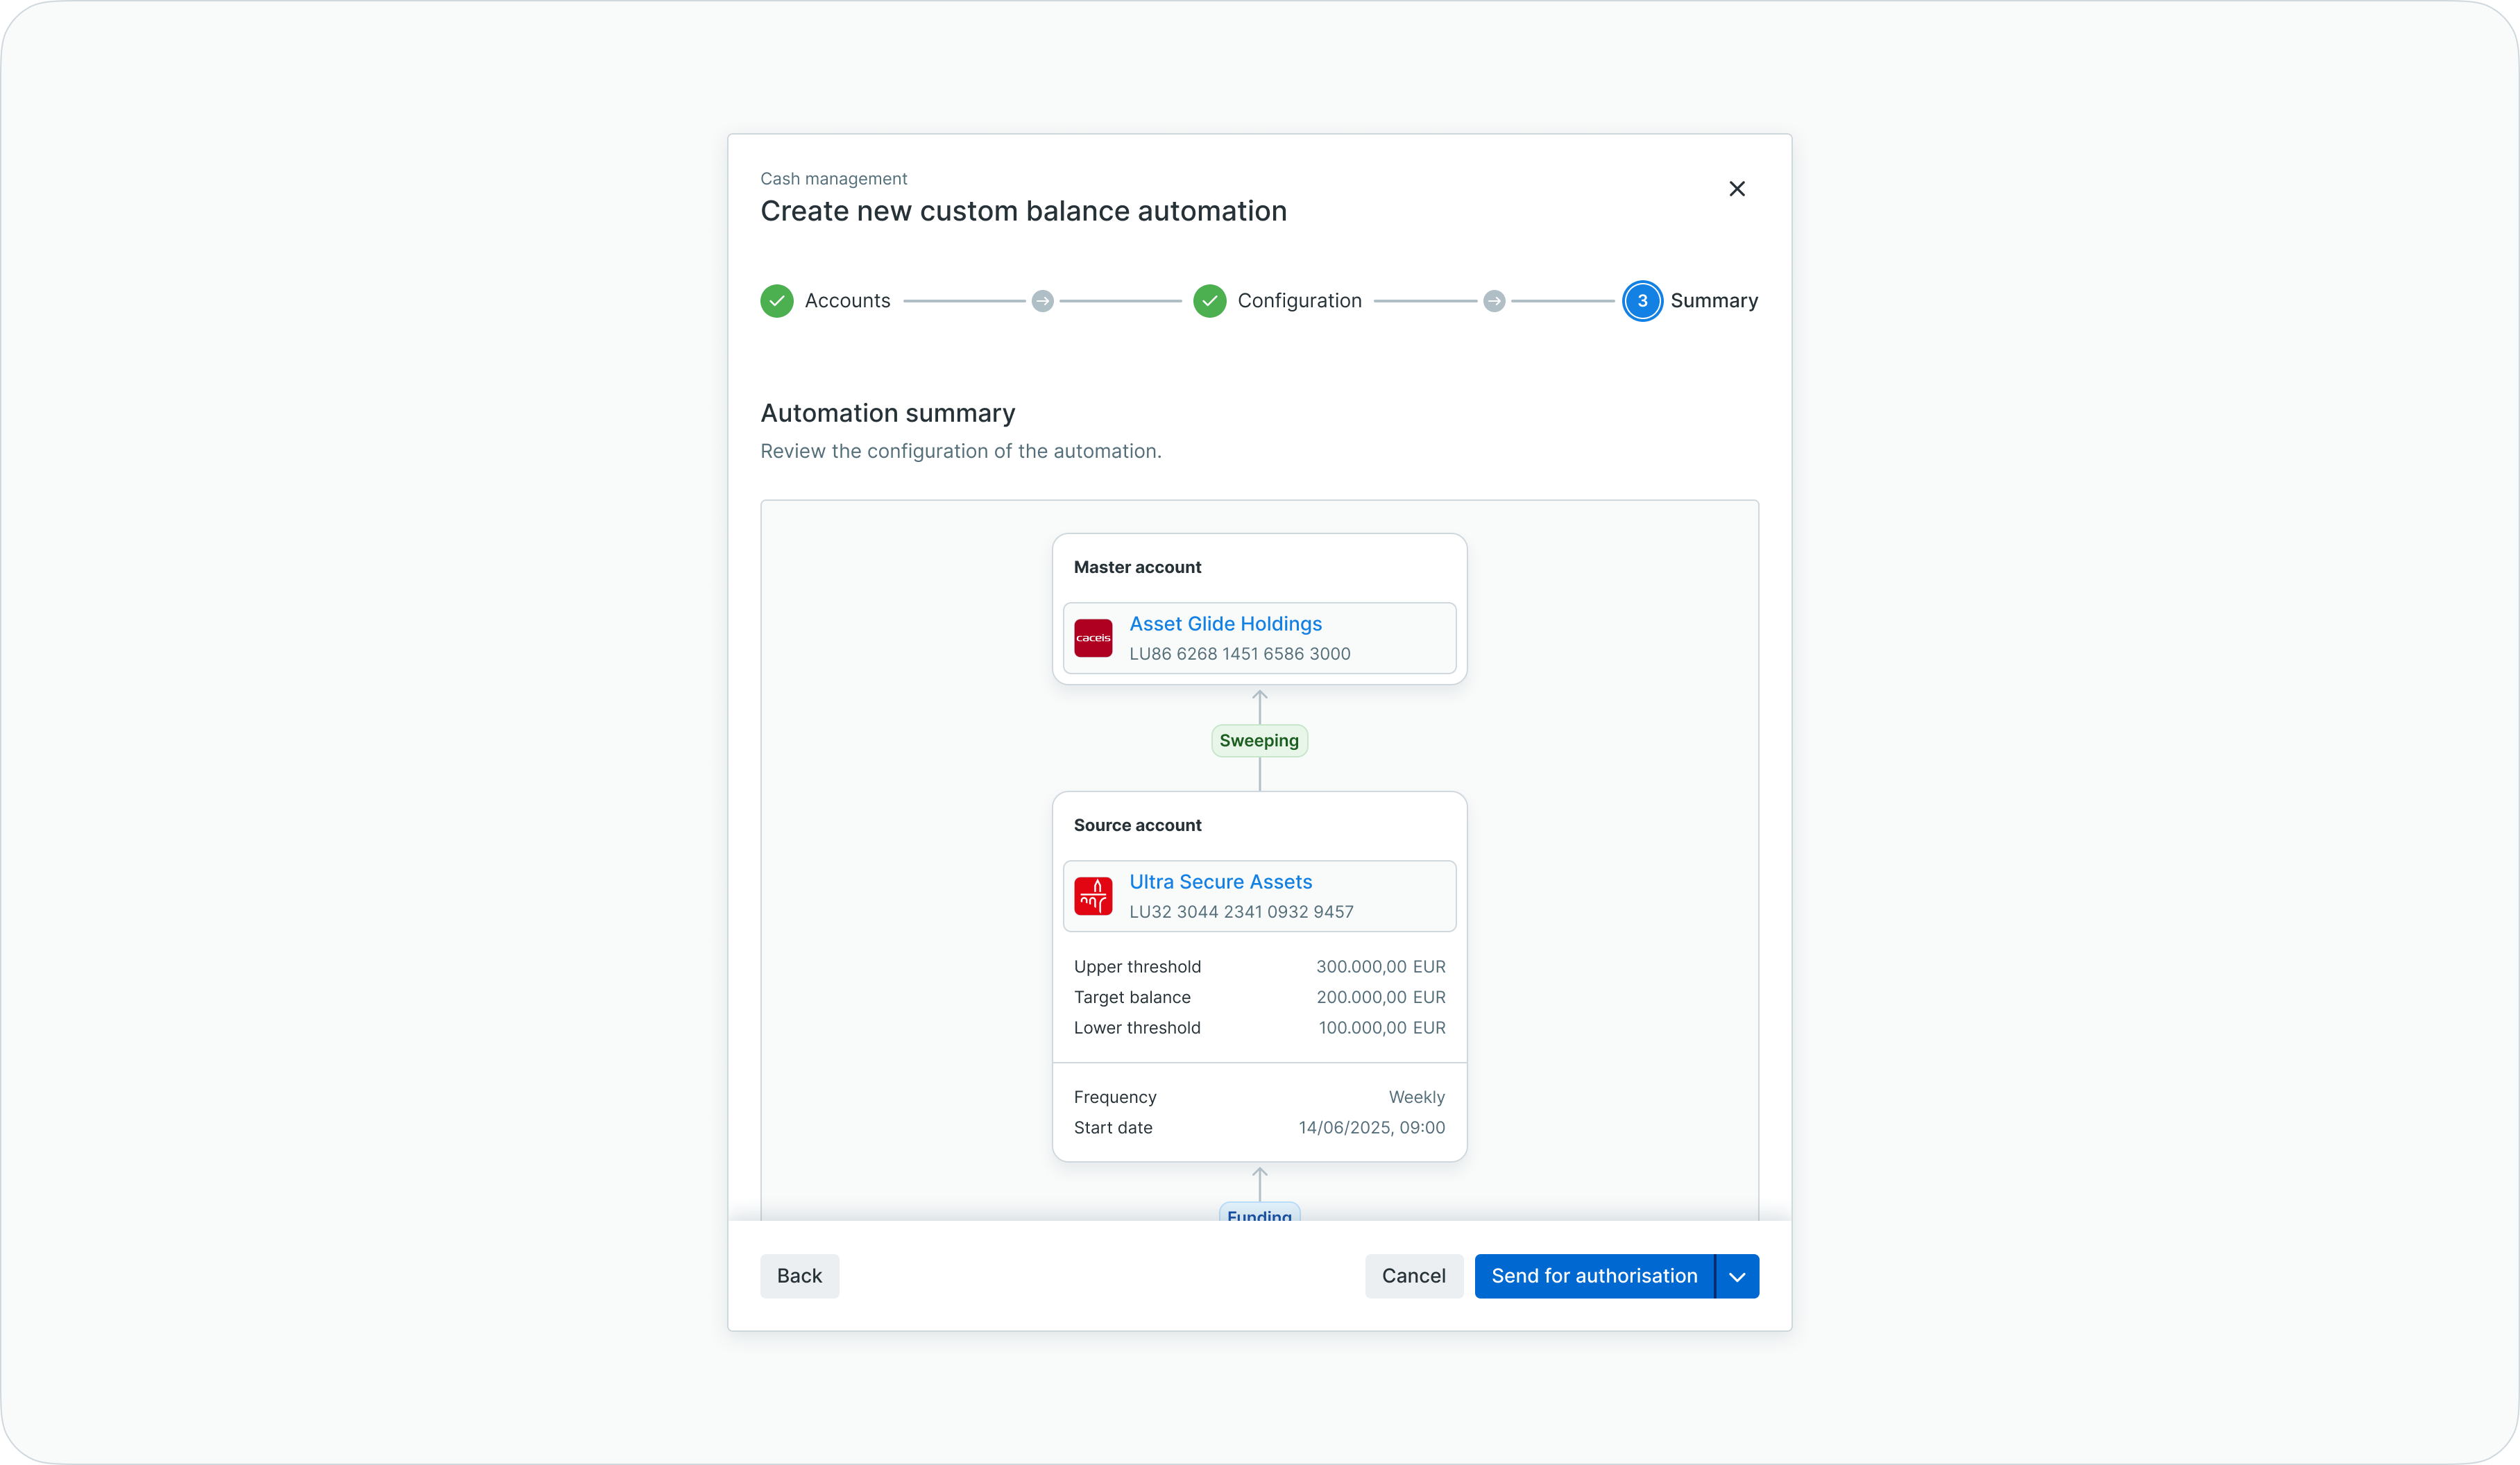Close the dialog with X icon
2520x1465 pixels.
pos(1737,189)
